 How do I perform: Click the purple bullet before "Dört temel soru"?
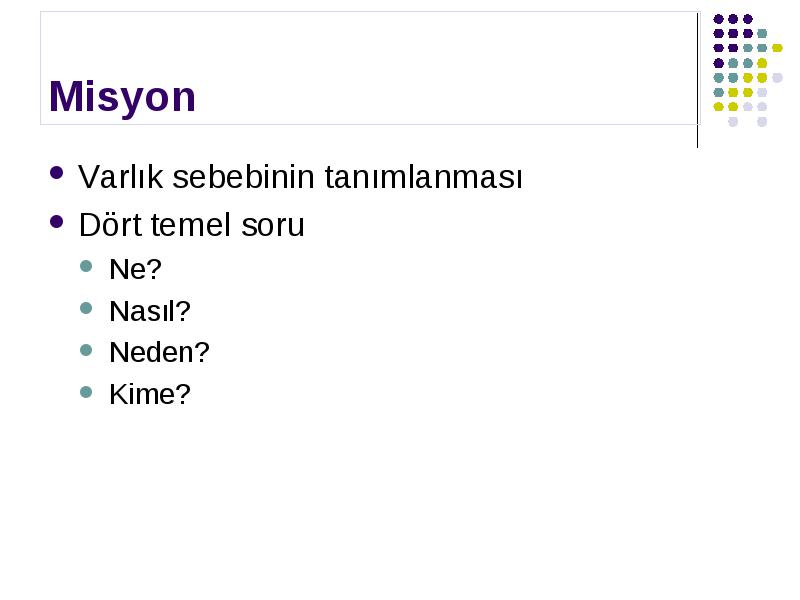coord(57,222)
